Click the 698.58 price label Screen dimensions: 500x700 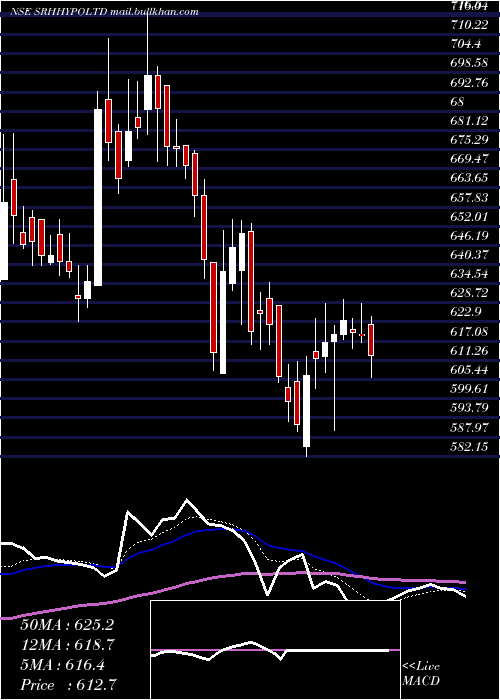click(470, 63)
